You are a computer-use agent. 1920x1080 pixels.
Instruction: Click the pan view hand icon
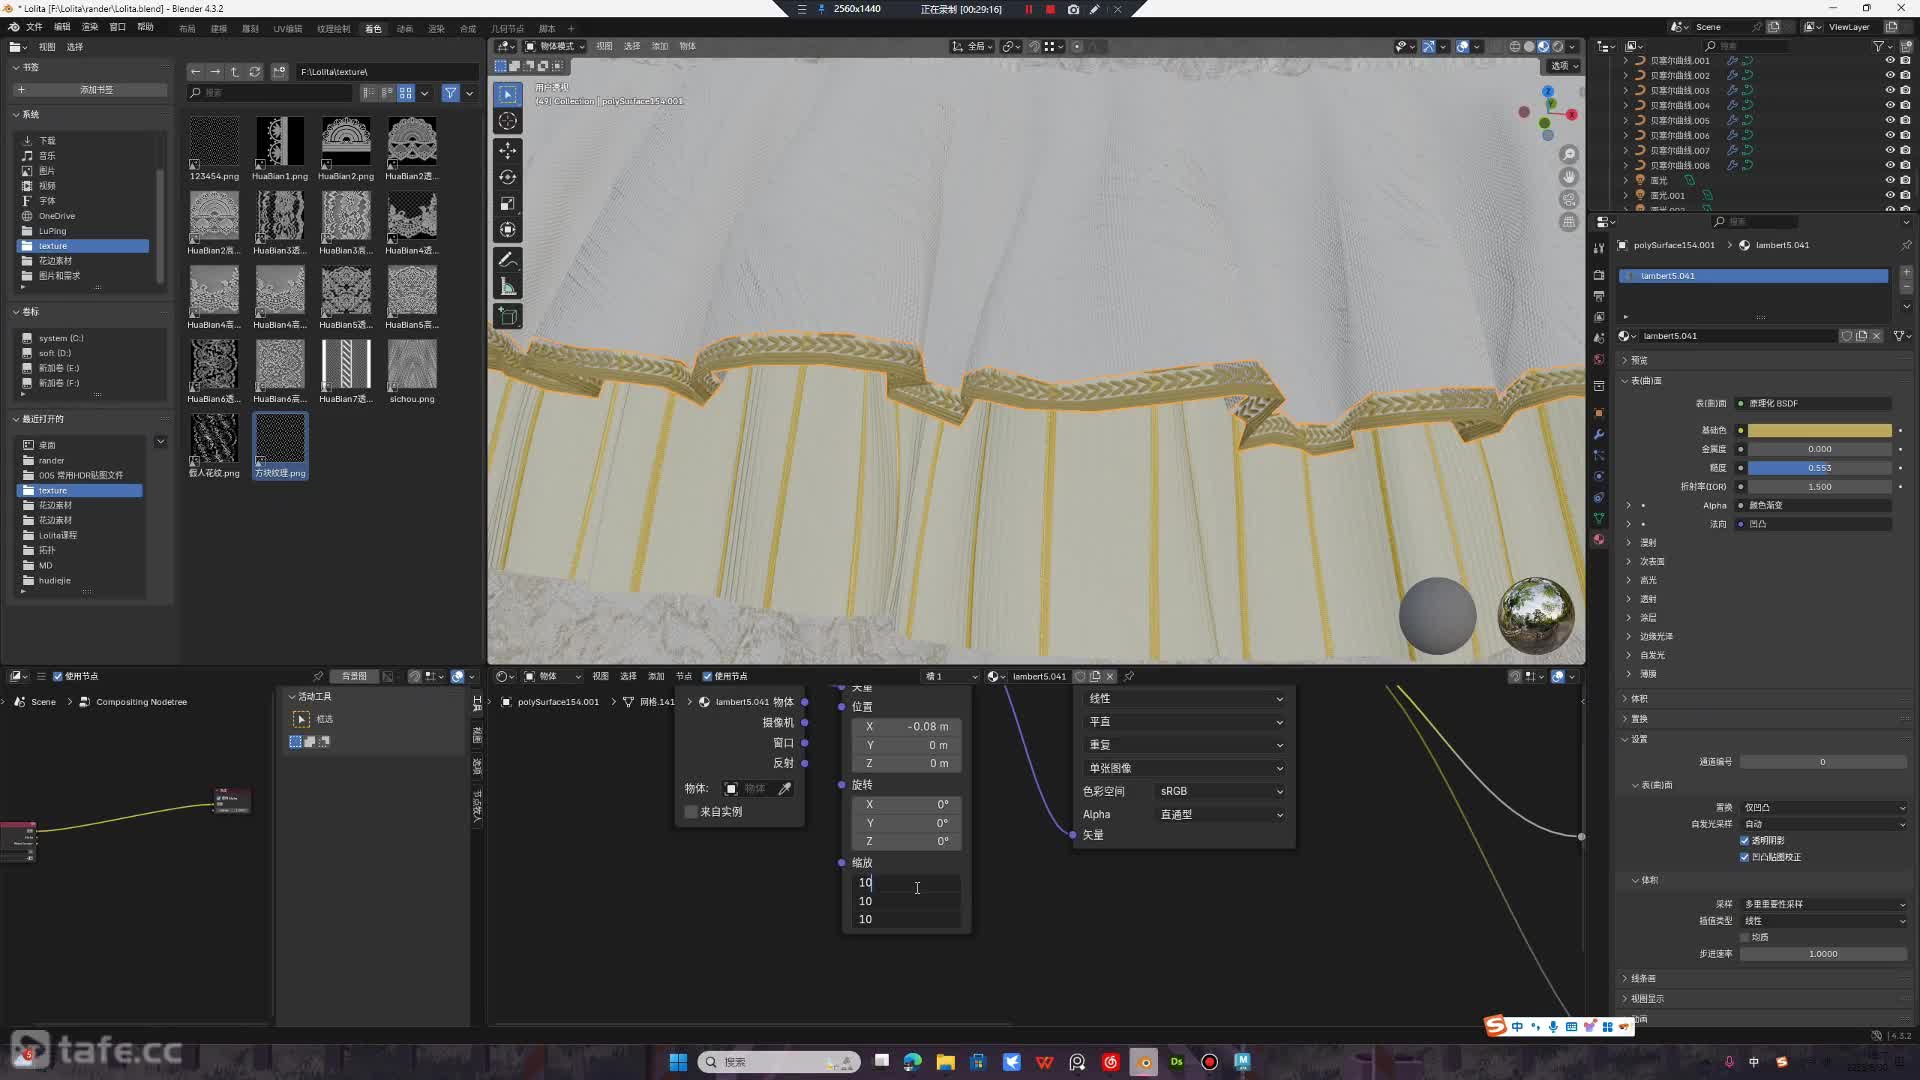[1569, 177]
